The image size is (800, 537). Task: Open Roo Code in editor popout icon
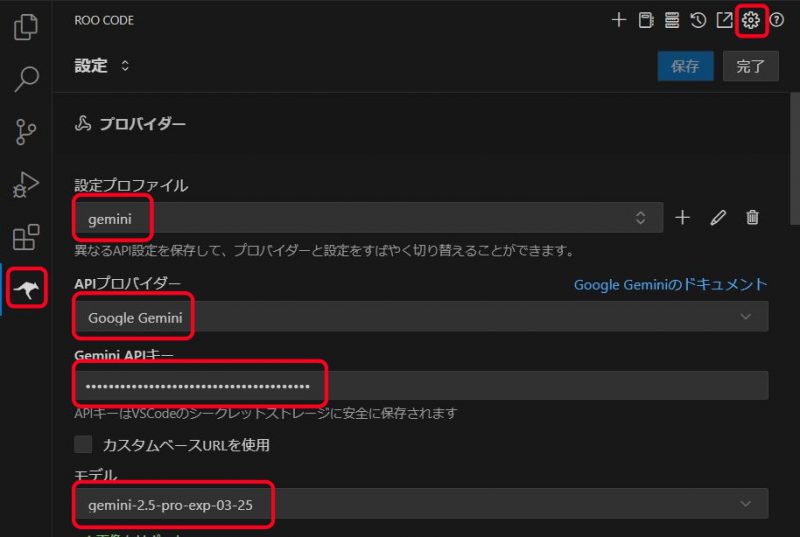coord(724,20)
